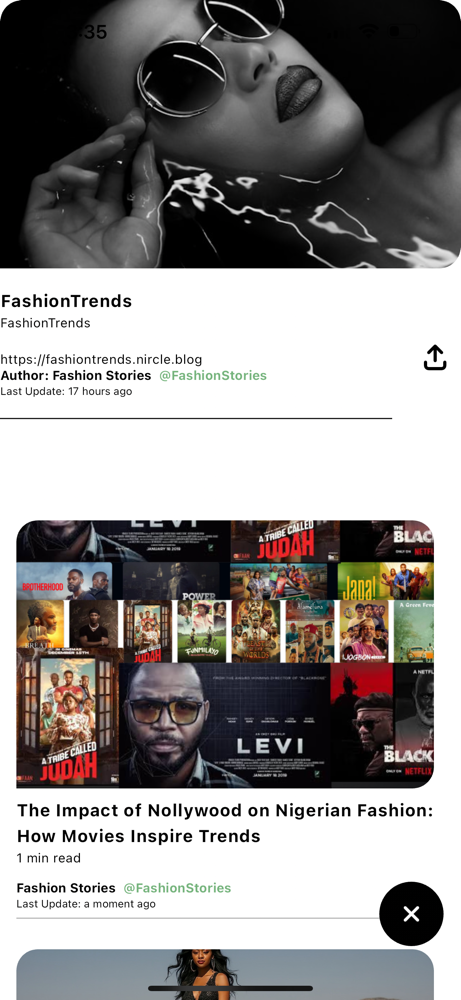The image size is (461, 1000).
Task: Tap the Fashion Stories author name under the article
Action: click(66, 888)
